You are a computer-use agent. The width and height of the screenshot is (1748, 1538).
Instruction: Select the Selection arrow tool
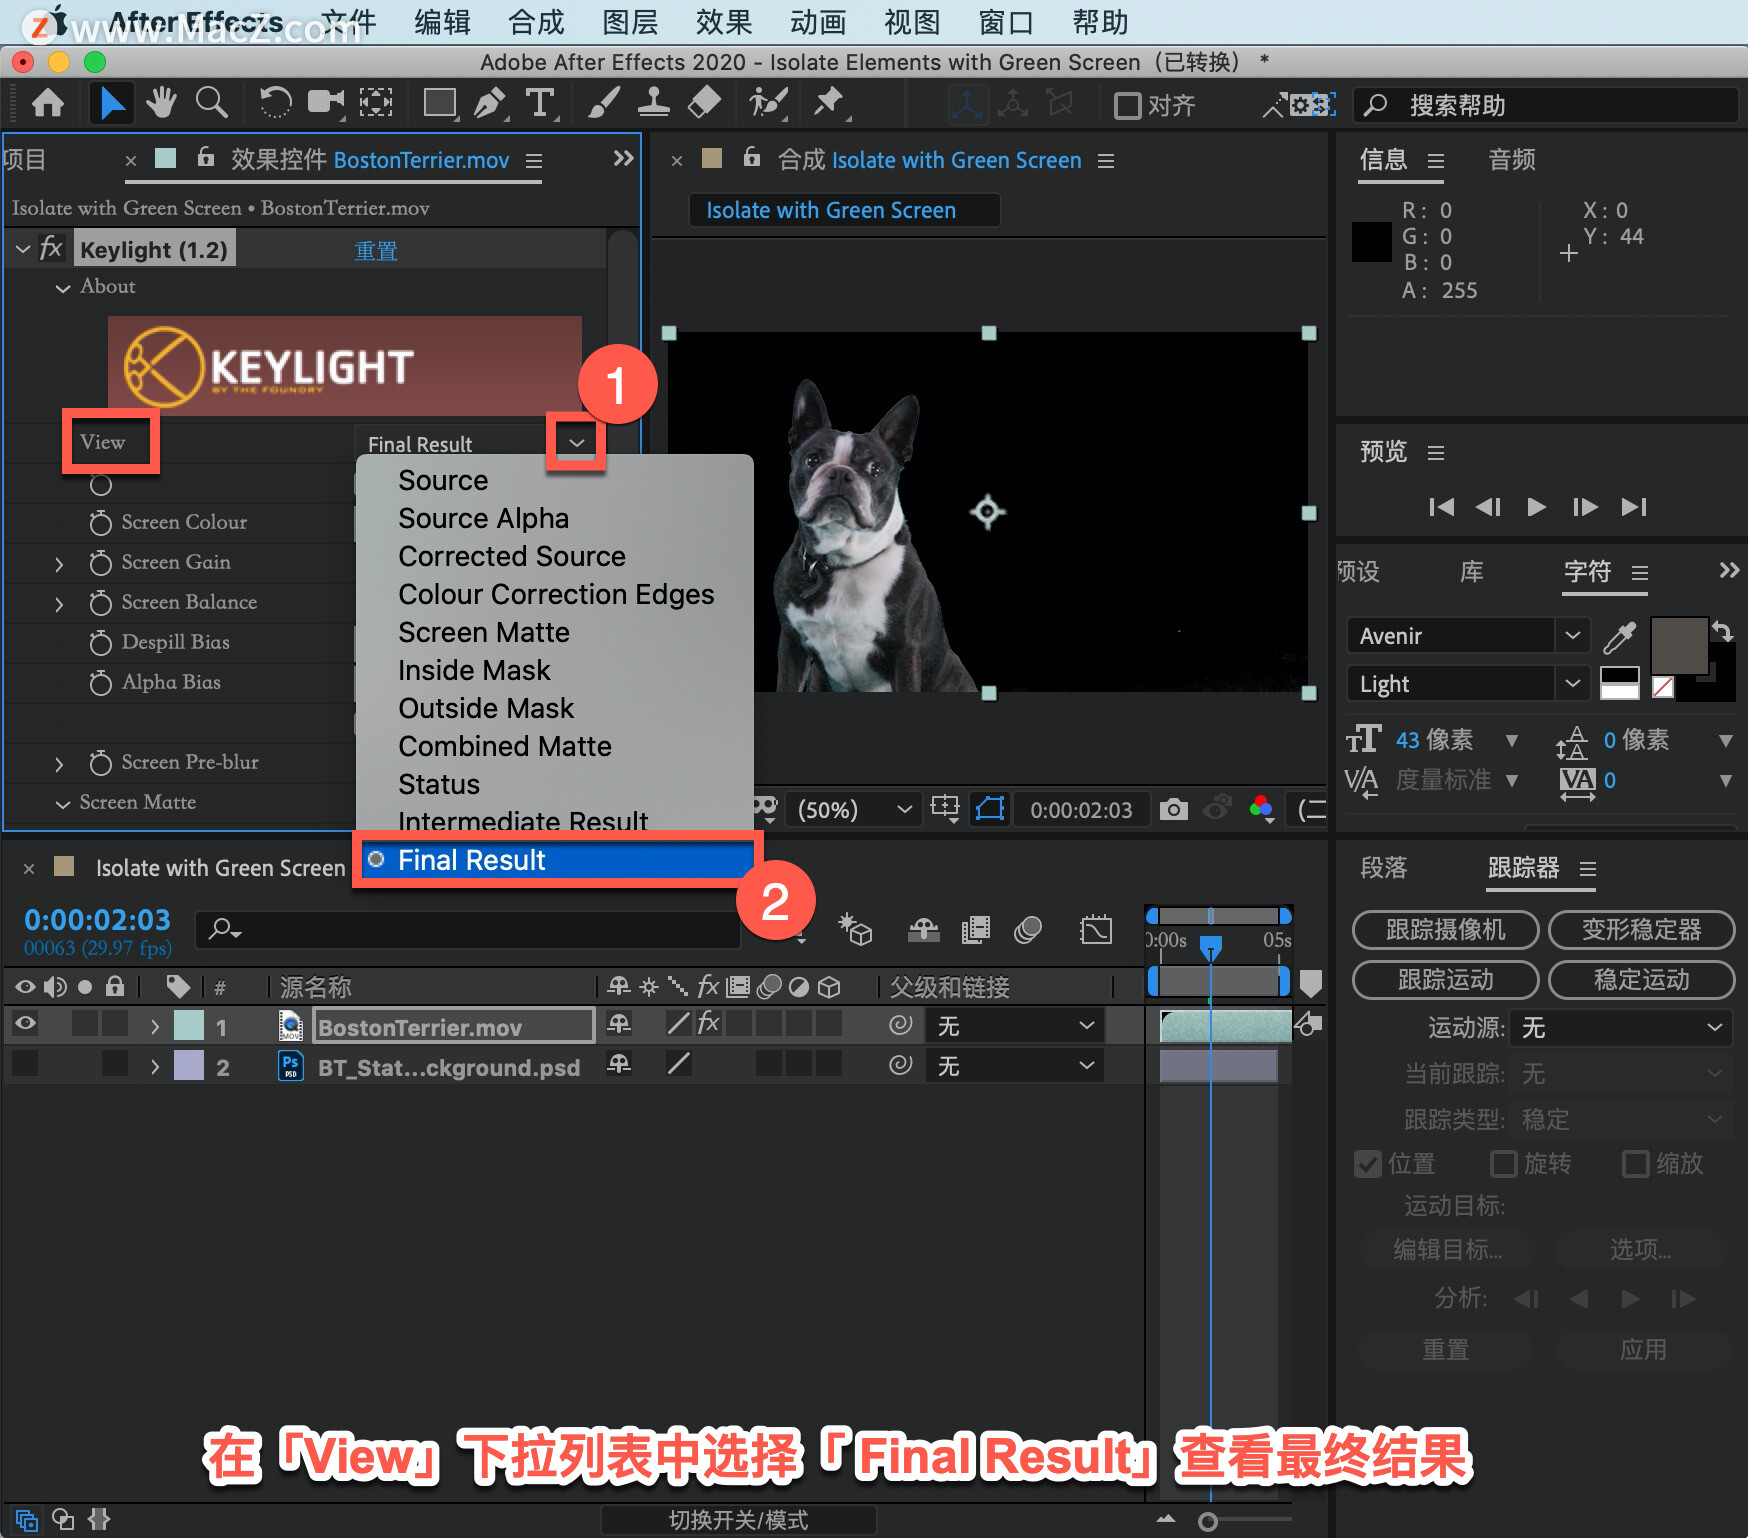[111, 103]
